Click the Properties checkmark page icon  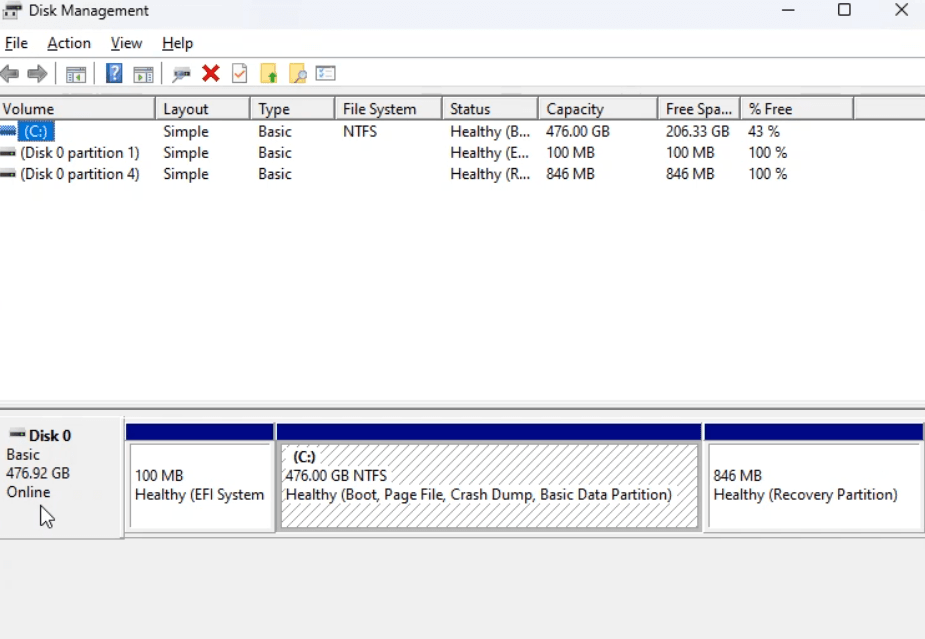pos(239,74)
